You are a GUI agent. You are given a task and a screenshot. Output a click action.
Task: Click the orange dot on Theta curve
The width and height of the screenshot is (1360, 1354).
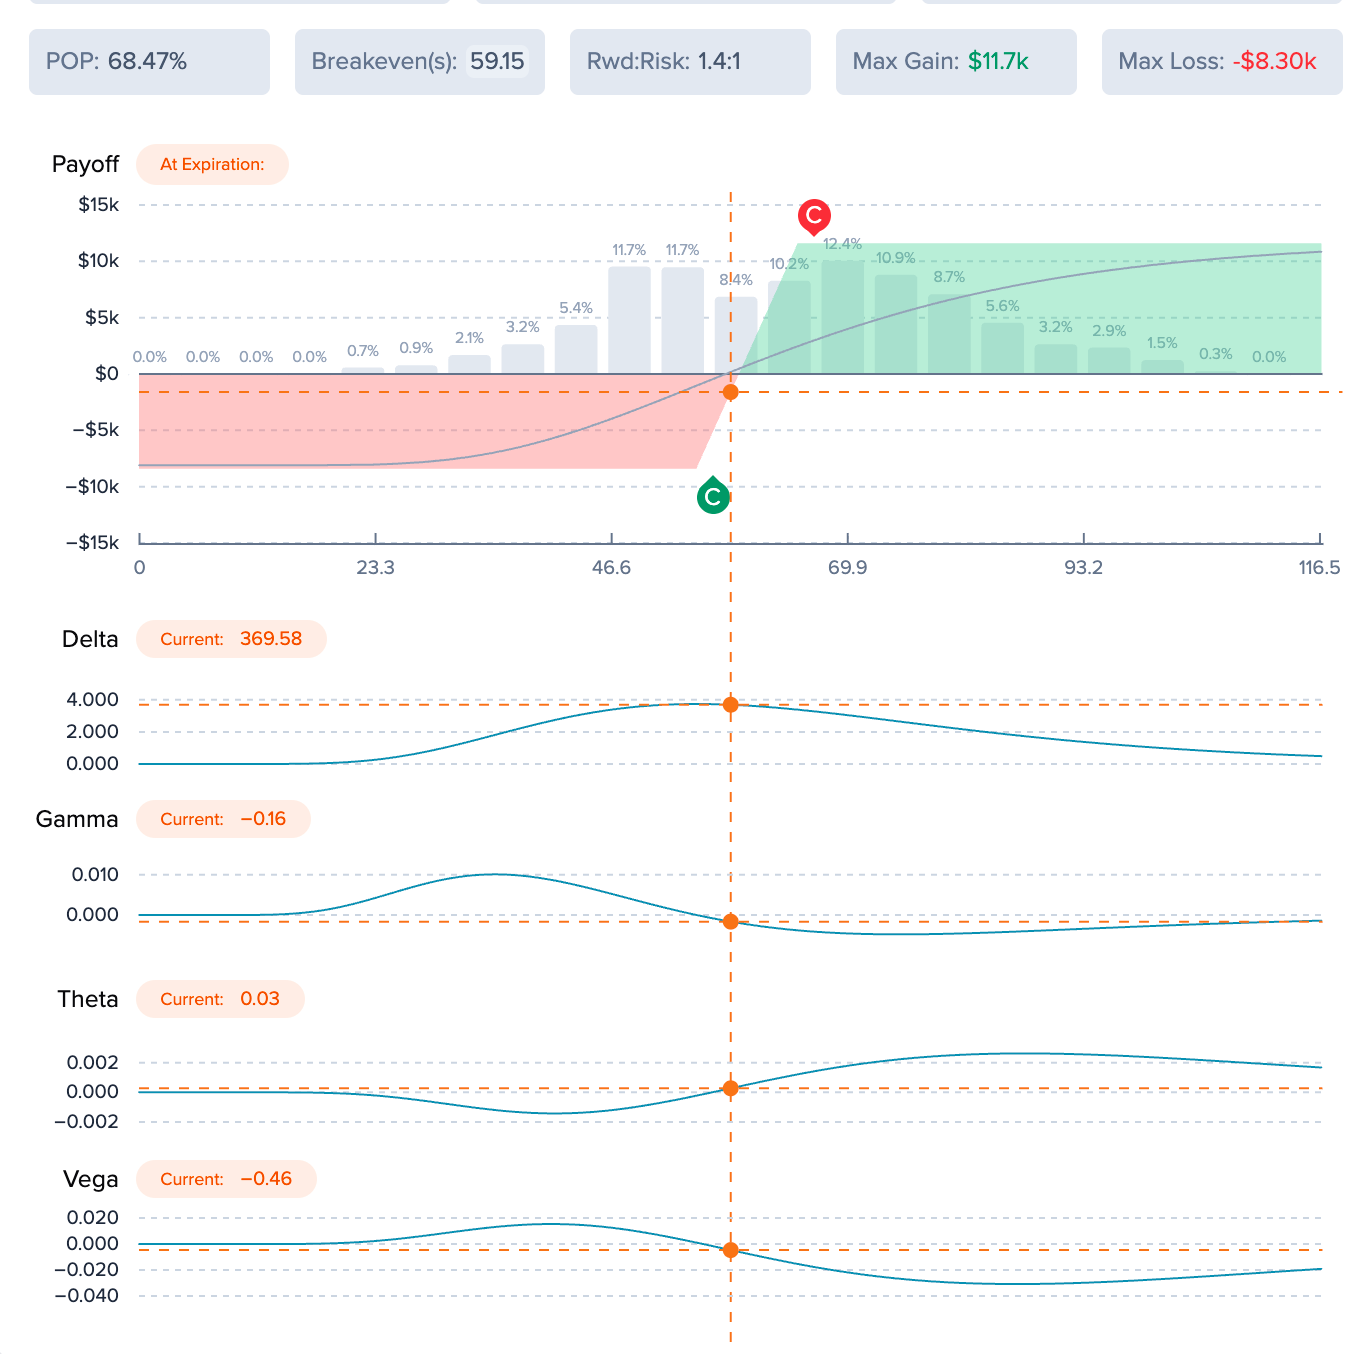click(x=731, y=1088)
